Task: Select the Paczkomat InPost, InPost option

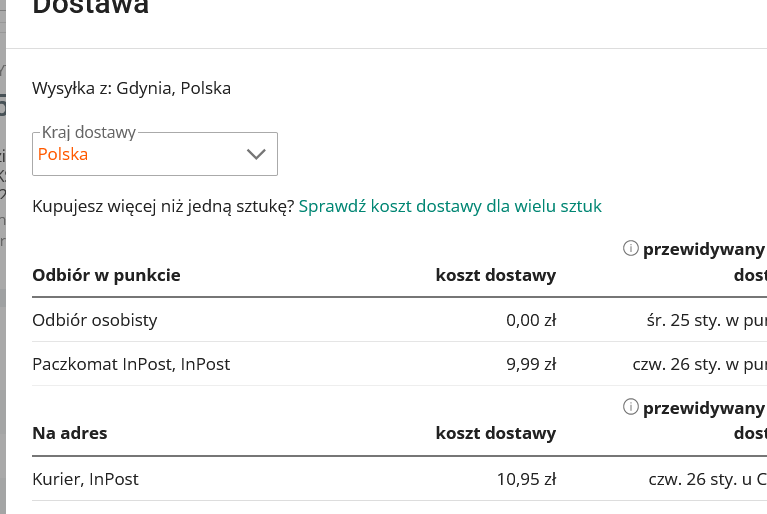Action: (131, 364)
